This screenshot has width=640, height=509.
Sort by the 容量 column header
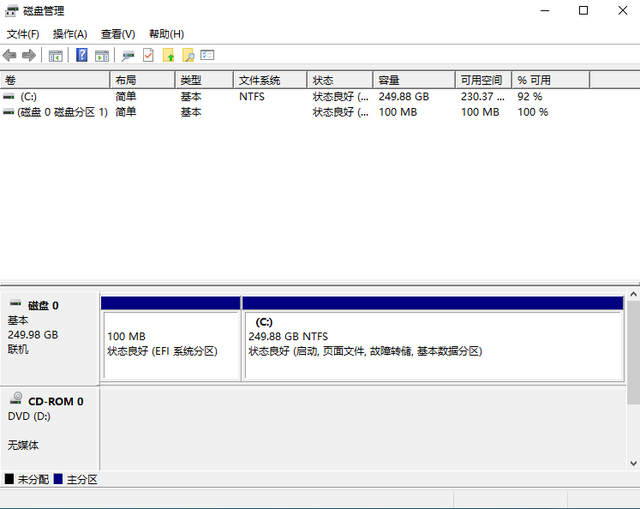414,80
